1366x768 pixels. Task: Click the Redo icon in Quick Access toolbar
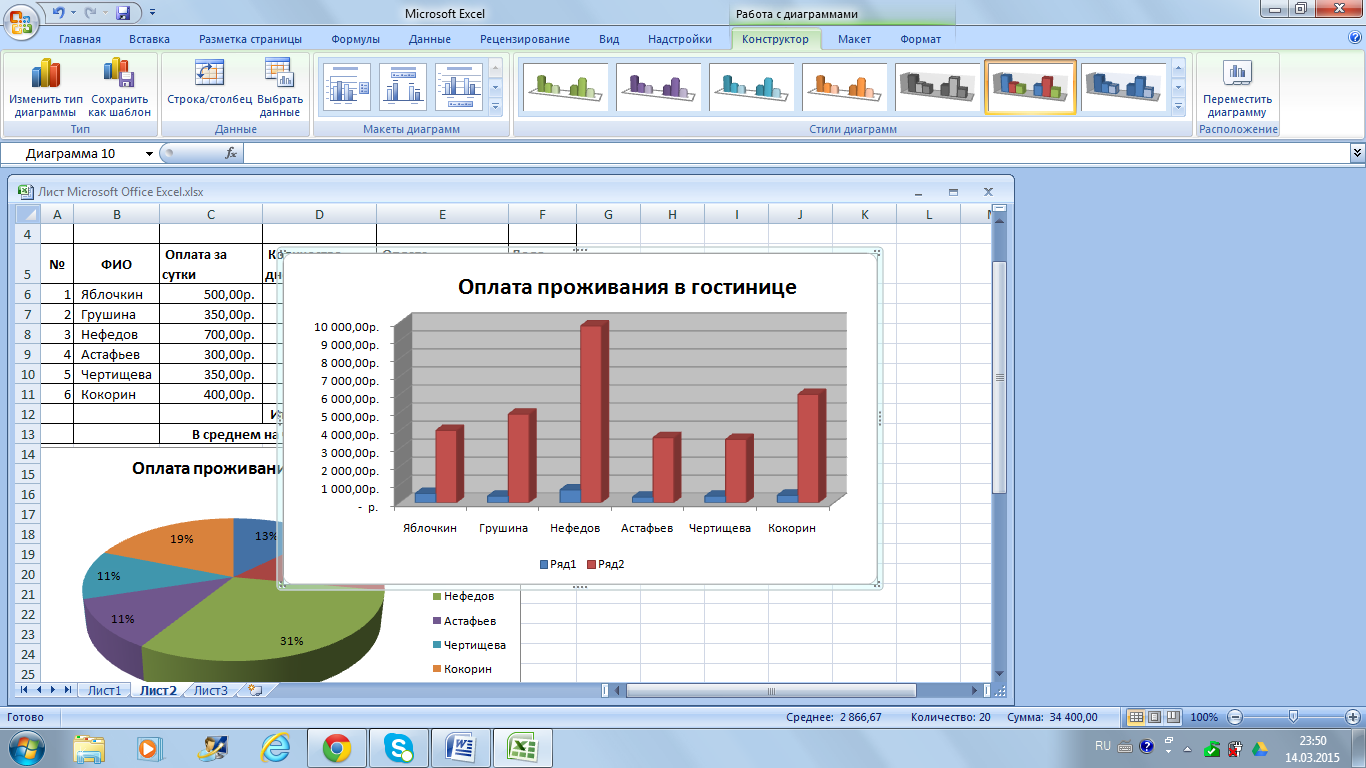point(91,13)
